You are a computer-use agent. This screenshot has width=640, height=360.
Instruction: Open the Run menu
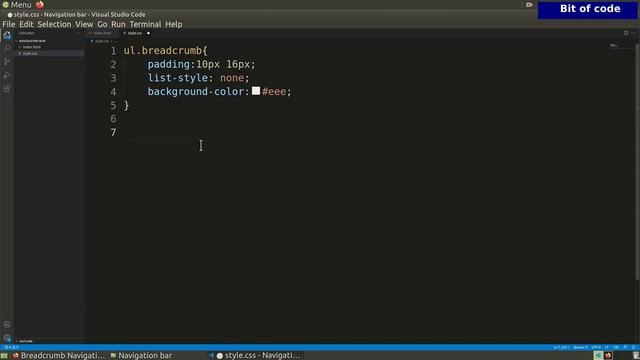tap(118, 24)
